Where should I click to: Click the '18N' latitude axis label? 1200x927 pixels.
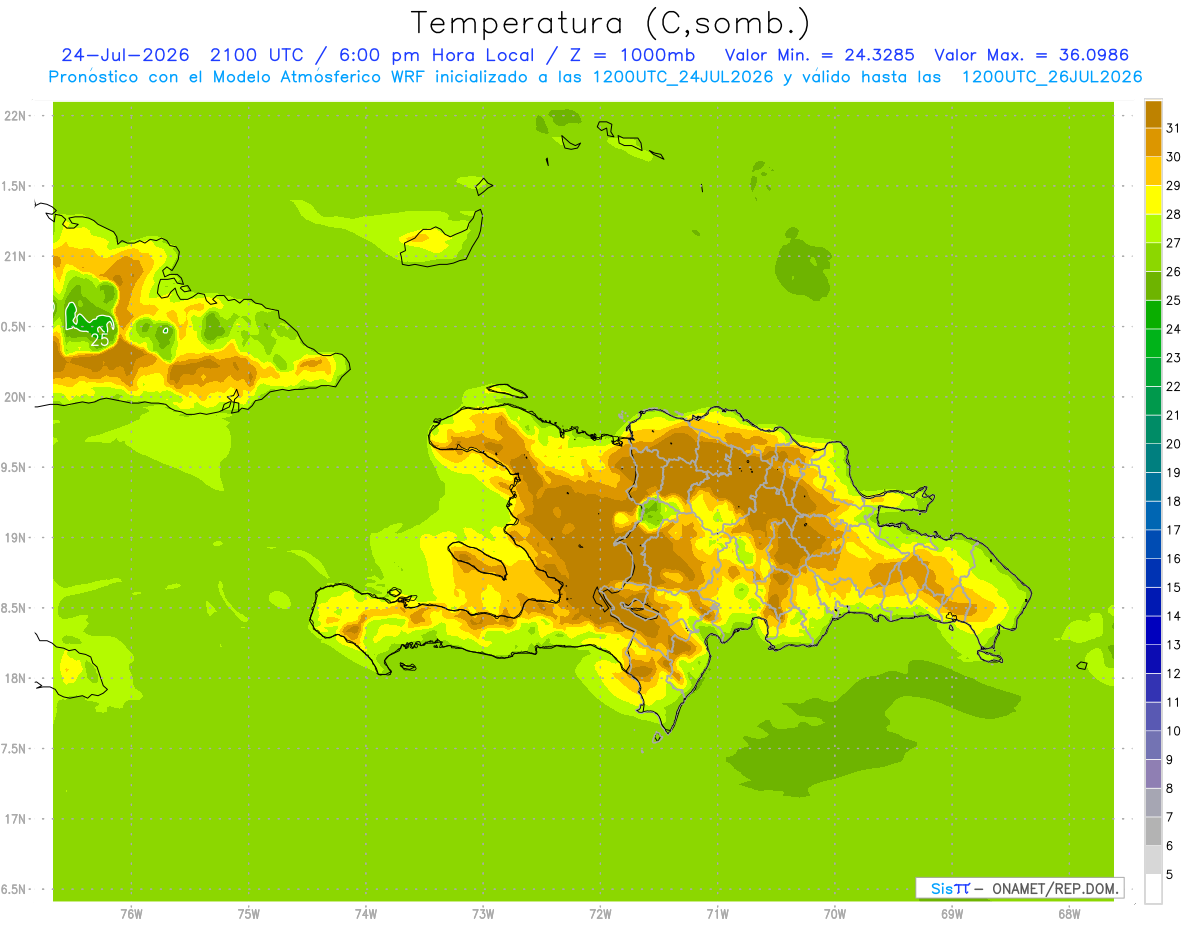(15, 678)
